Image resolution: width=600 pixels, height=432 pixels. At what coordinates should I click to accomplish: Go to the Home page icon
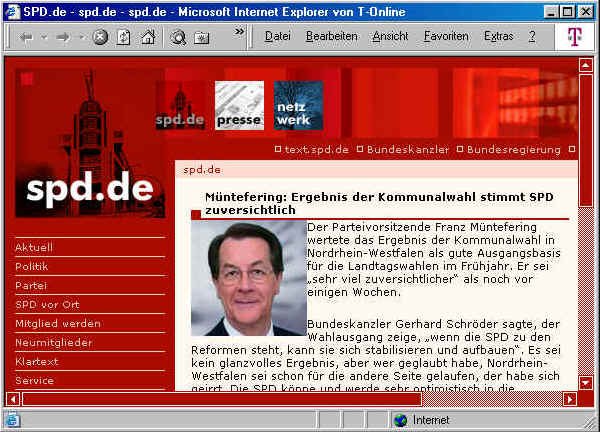click(x=148, y=37)
